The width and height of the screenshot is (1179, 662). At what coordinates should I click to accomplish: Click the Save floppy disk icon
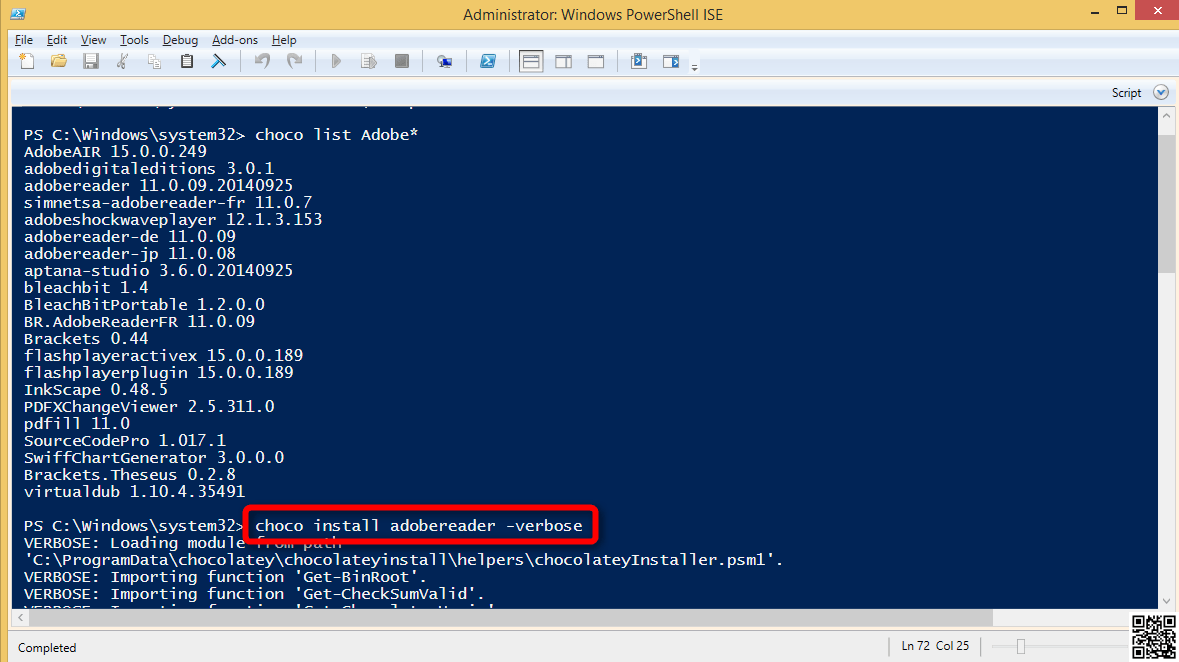click(91, 62)
